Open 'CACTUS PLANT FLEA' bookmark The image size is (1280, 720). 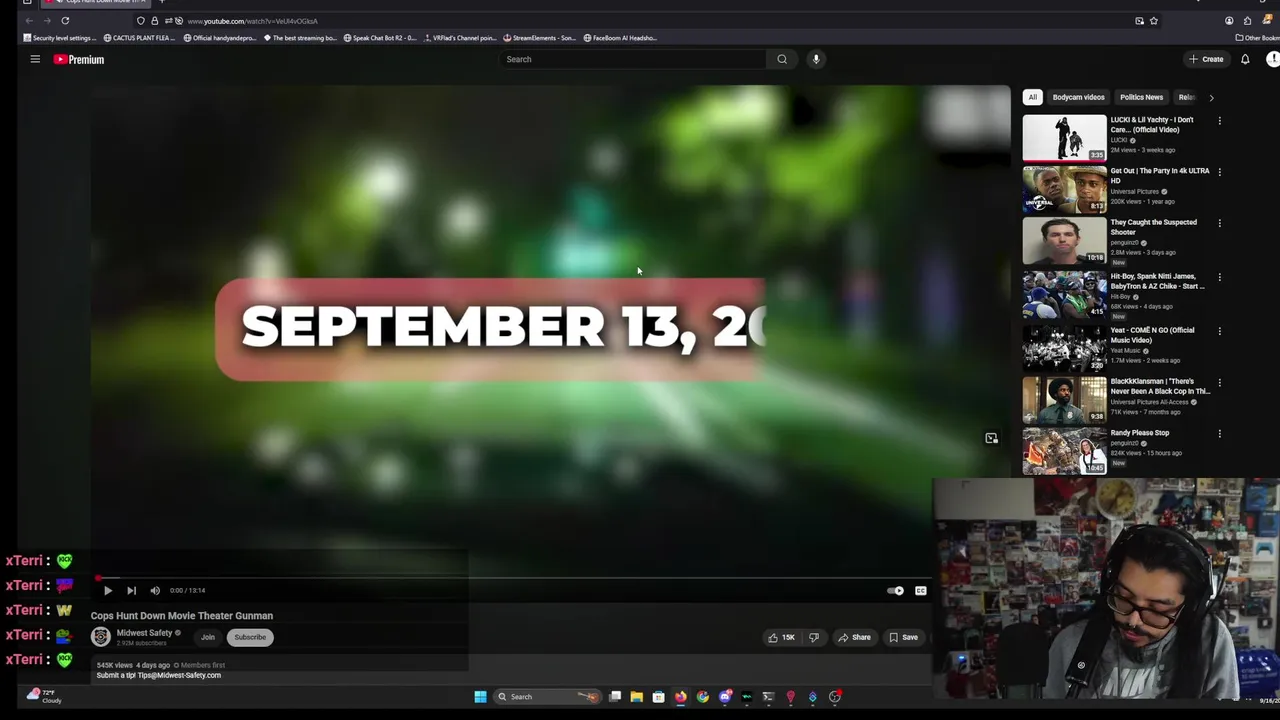click(x=140, y=38)
